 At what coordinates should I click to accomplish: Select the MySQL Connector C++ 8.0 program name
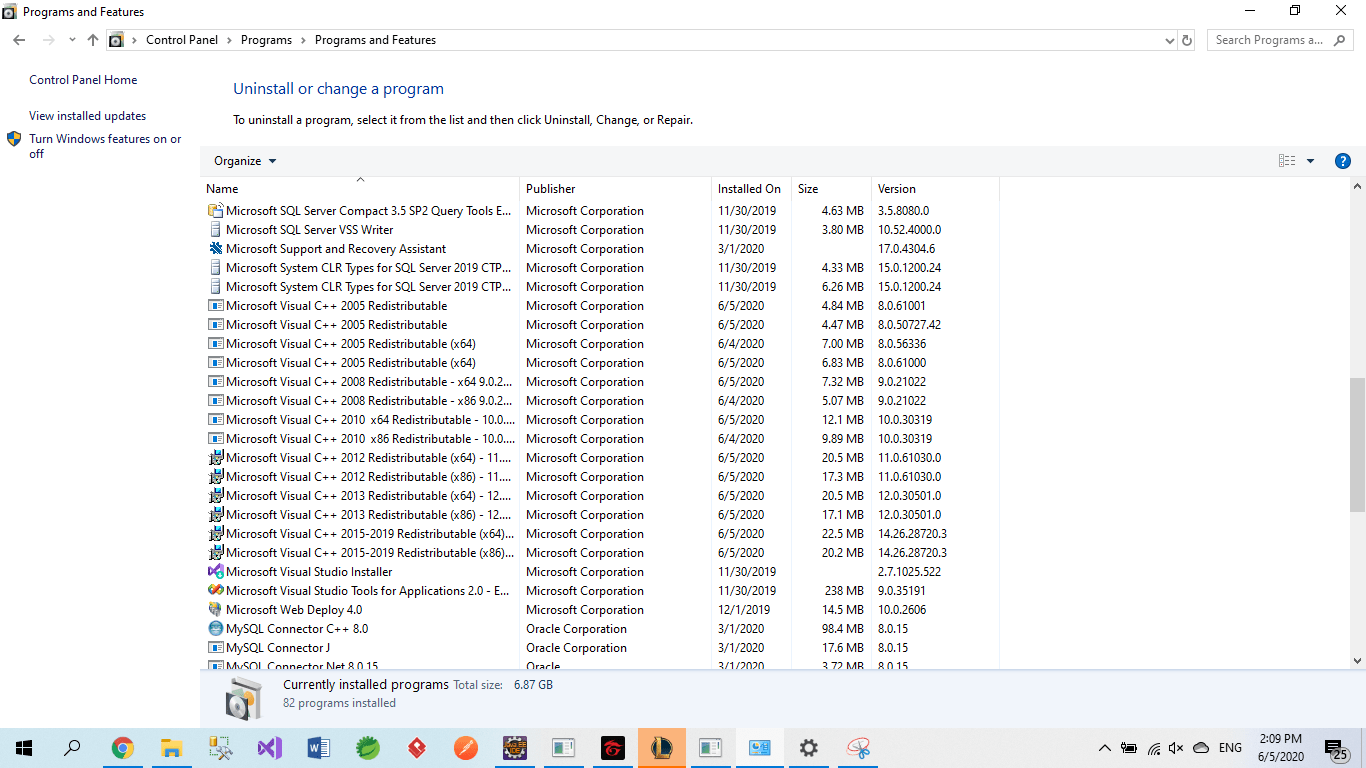pyautogui.click(x=297, y=629)
